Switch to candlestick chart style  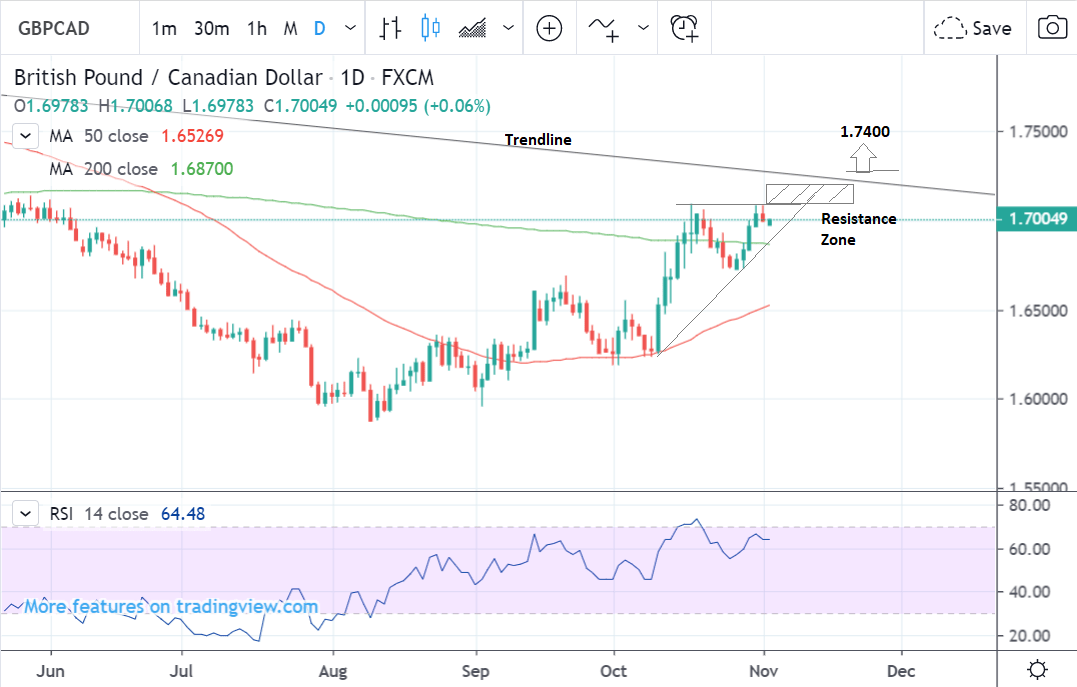click(430, 28)
